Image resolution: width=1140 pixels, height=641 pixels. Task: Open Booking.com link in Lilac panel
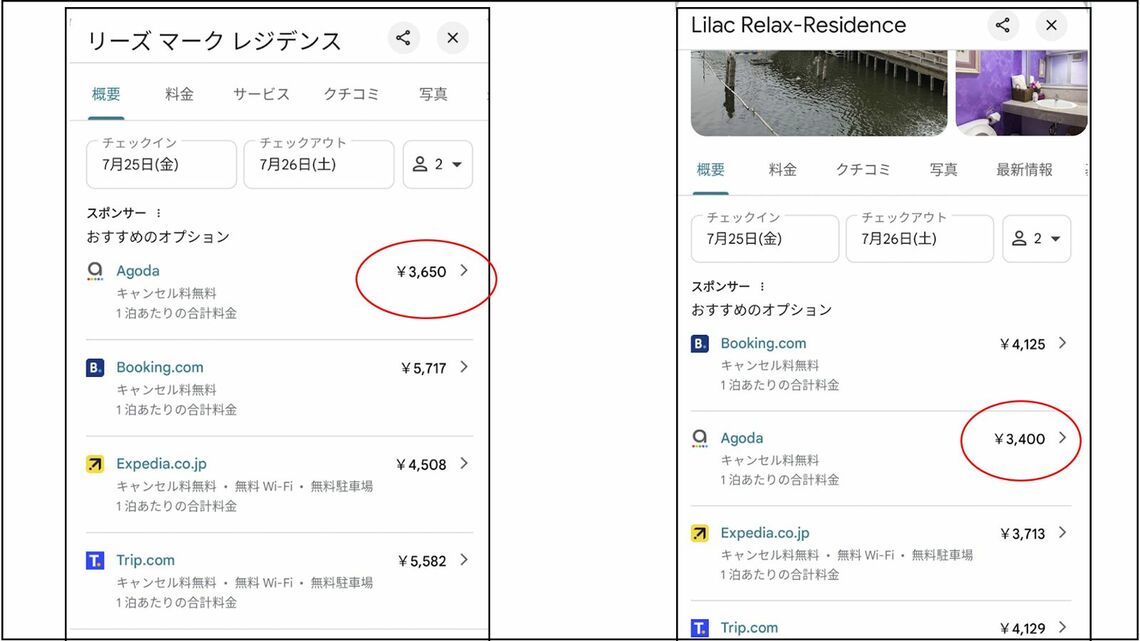tap(763, 343)
